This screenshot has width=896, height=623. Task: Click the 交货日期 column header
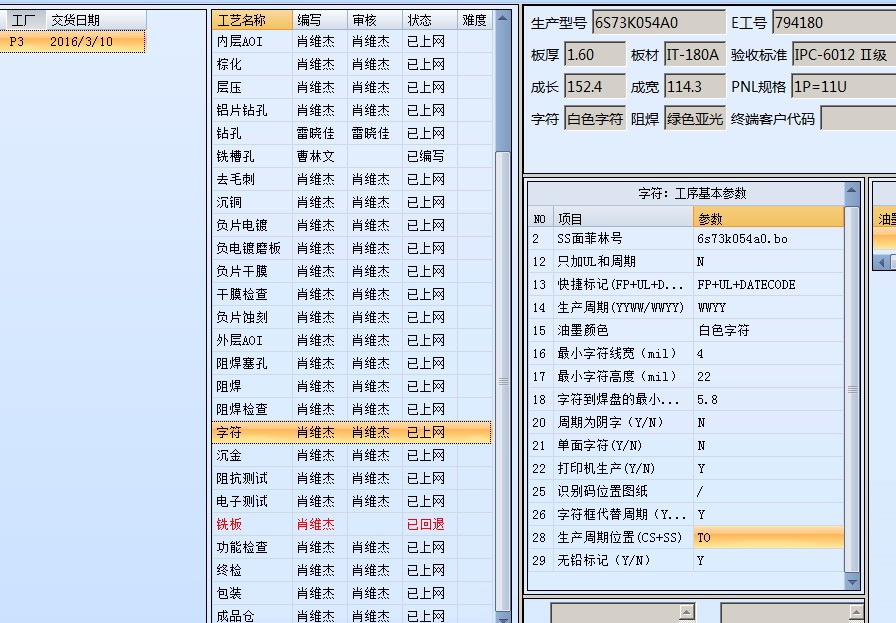tap(96, 20)
